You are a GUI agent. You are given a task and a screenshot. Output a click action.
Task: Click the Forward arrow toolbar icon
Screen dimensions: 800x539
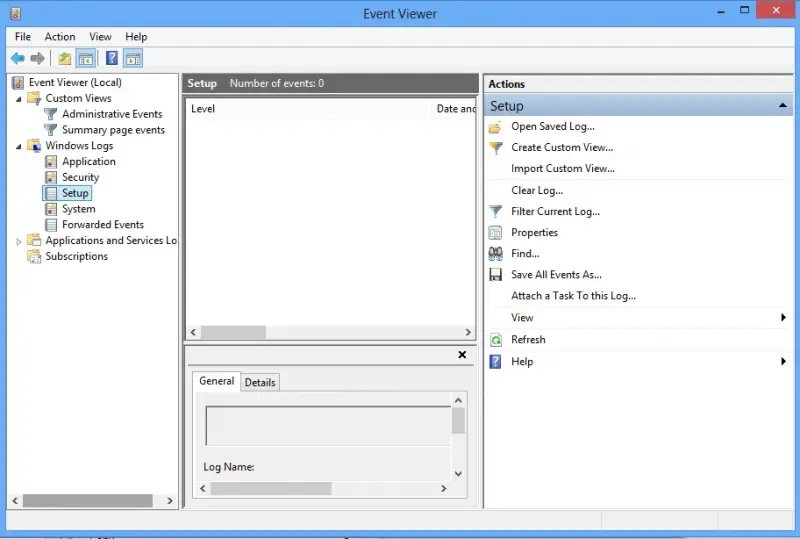pos(38,59)
